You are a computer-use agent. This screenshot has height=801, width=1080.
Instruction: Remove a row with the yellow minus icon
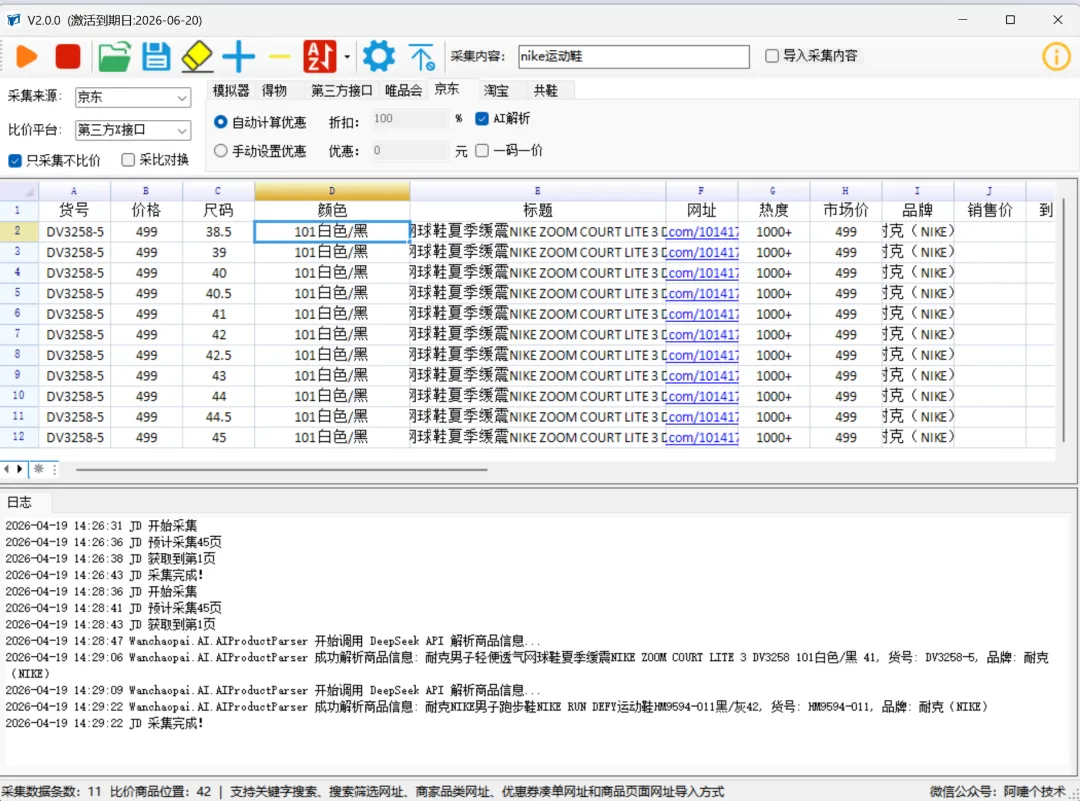click(x=280, y=56)
